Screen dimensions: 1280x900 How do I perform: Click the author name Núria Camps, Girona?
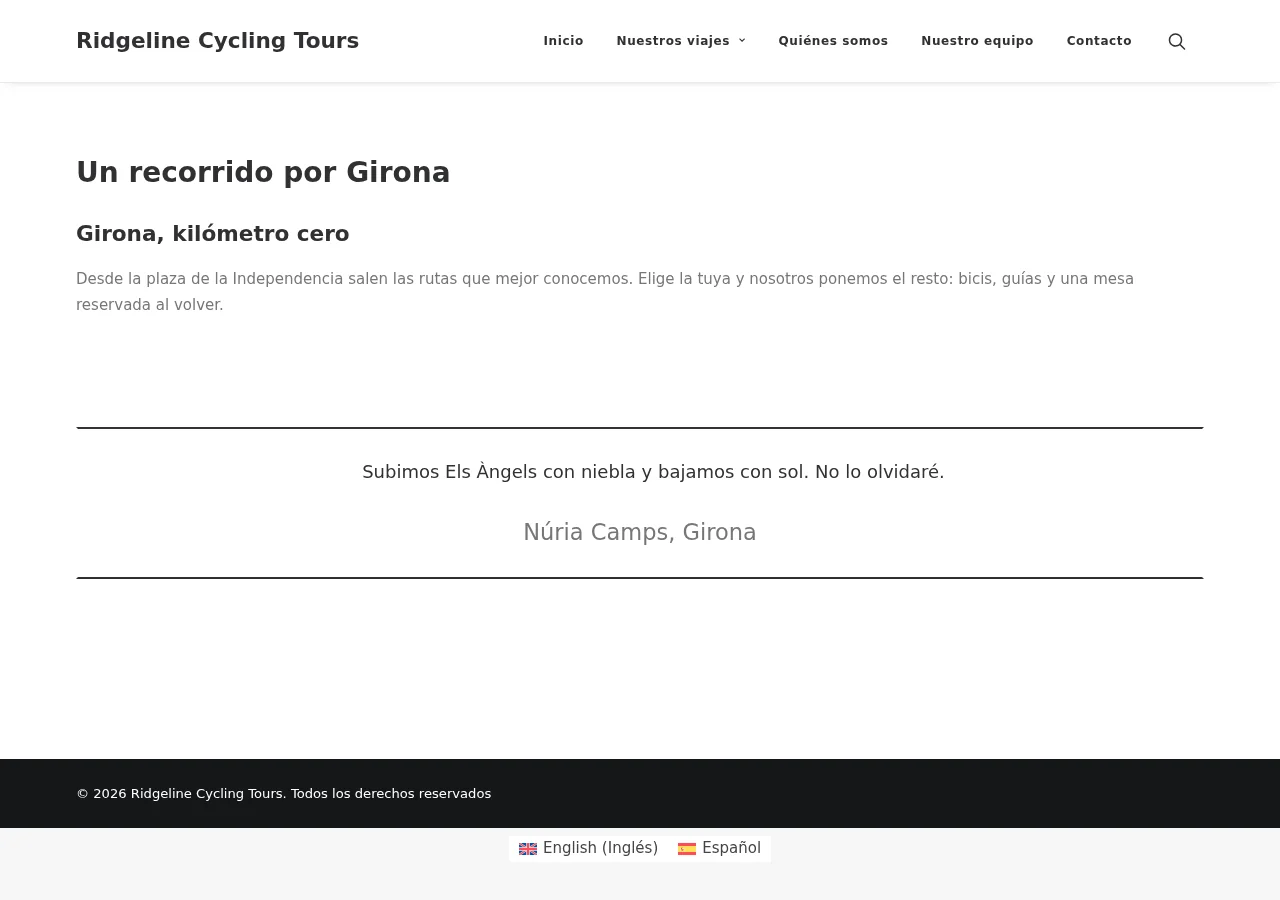(640, 532)
